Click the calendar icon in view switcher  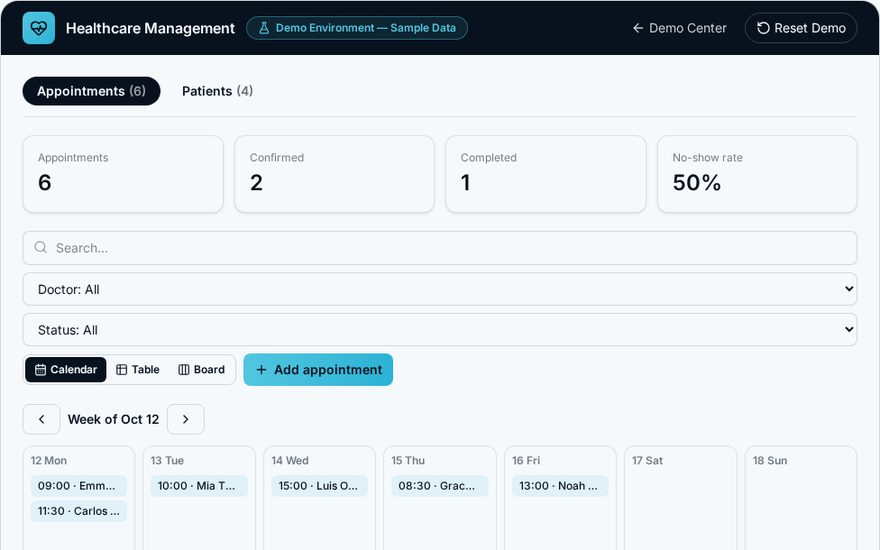point(40,370)
